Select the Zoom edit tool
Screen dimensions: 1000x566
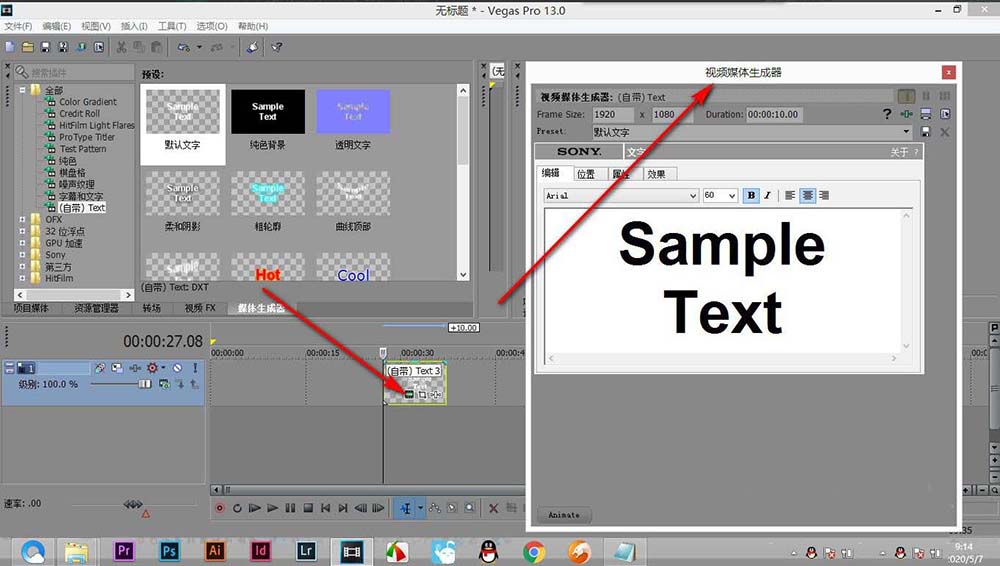coord(470,509)
